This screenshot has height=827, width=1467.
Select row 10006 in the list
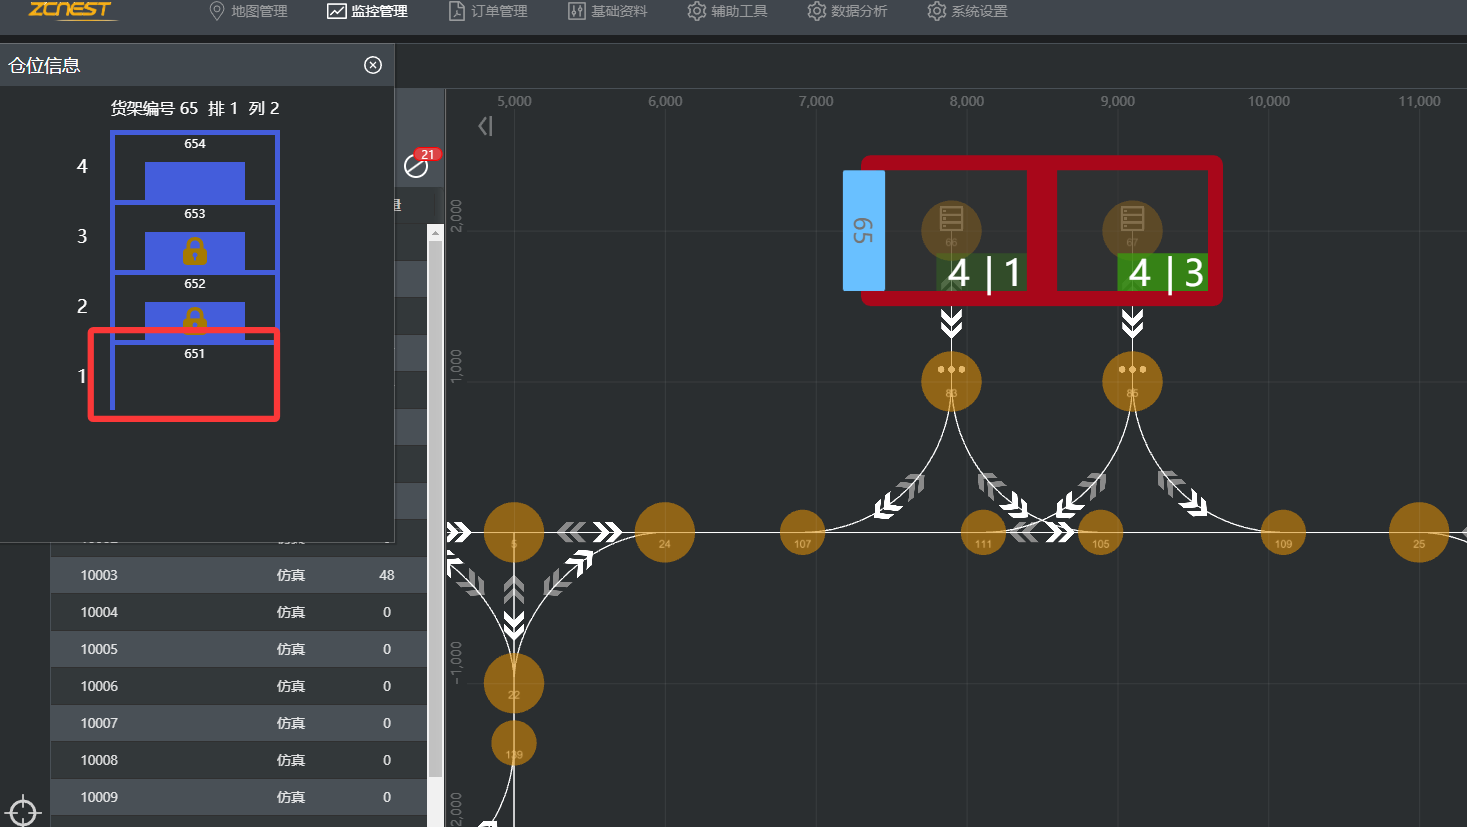click(x=239, y=686)
